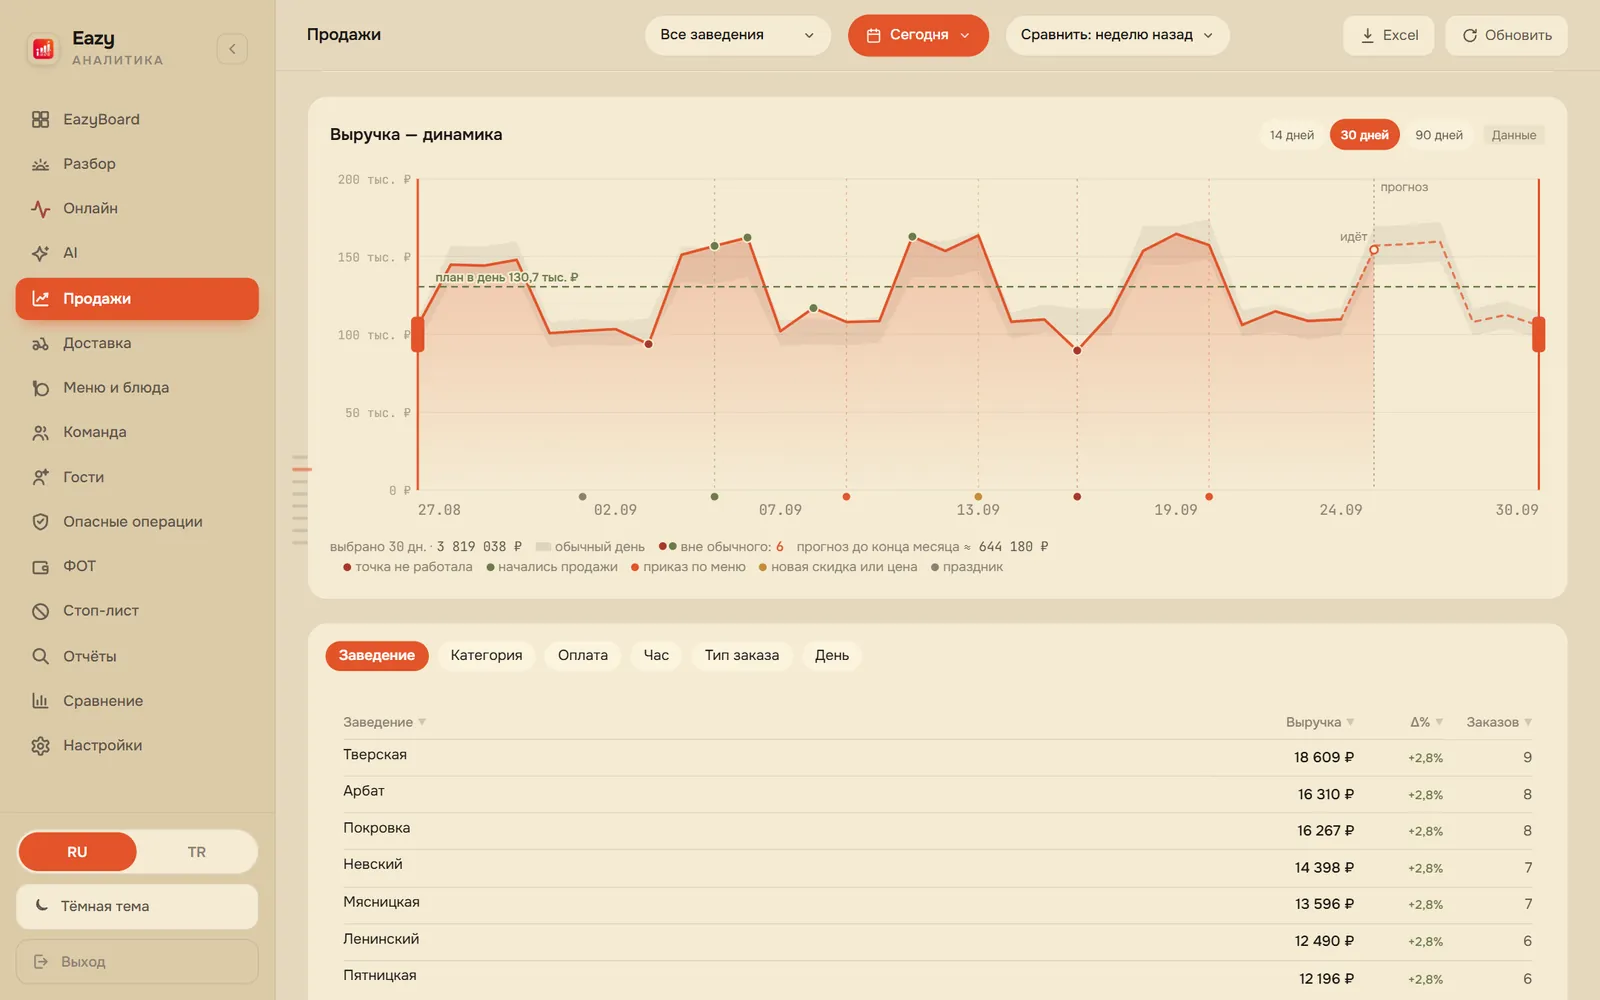The image size is (1600, 1000).
Task: Grab the left chart range handle
Action: coord(418,334)
